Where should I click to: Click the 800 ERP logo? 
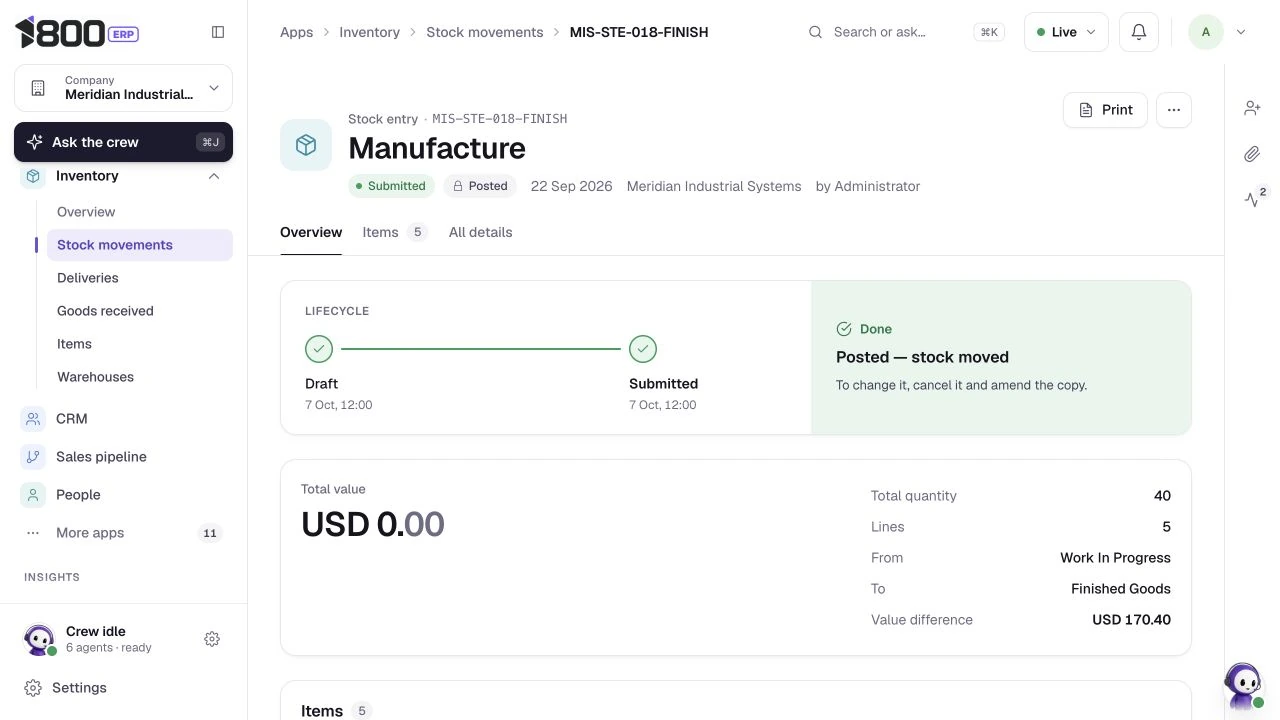[x=77, y=32]
